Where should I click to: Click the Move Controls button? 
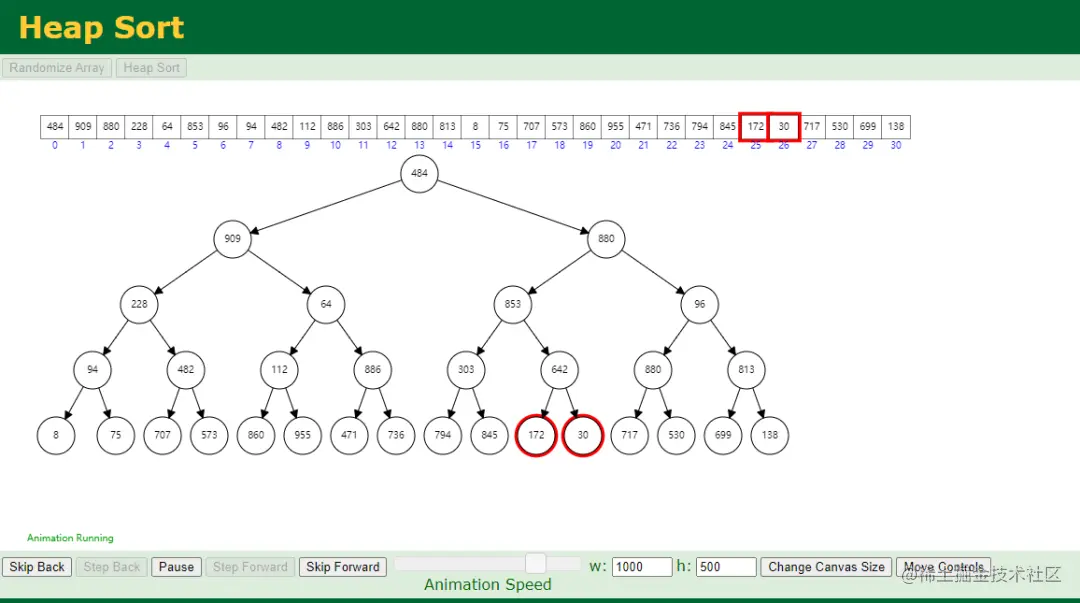coord(943,566)
